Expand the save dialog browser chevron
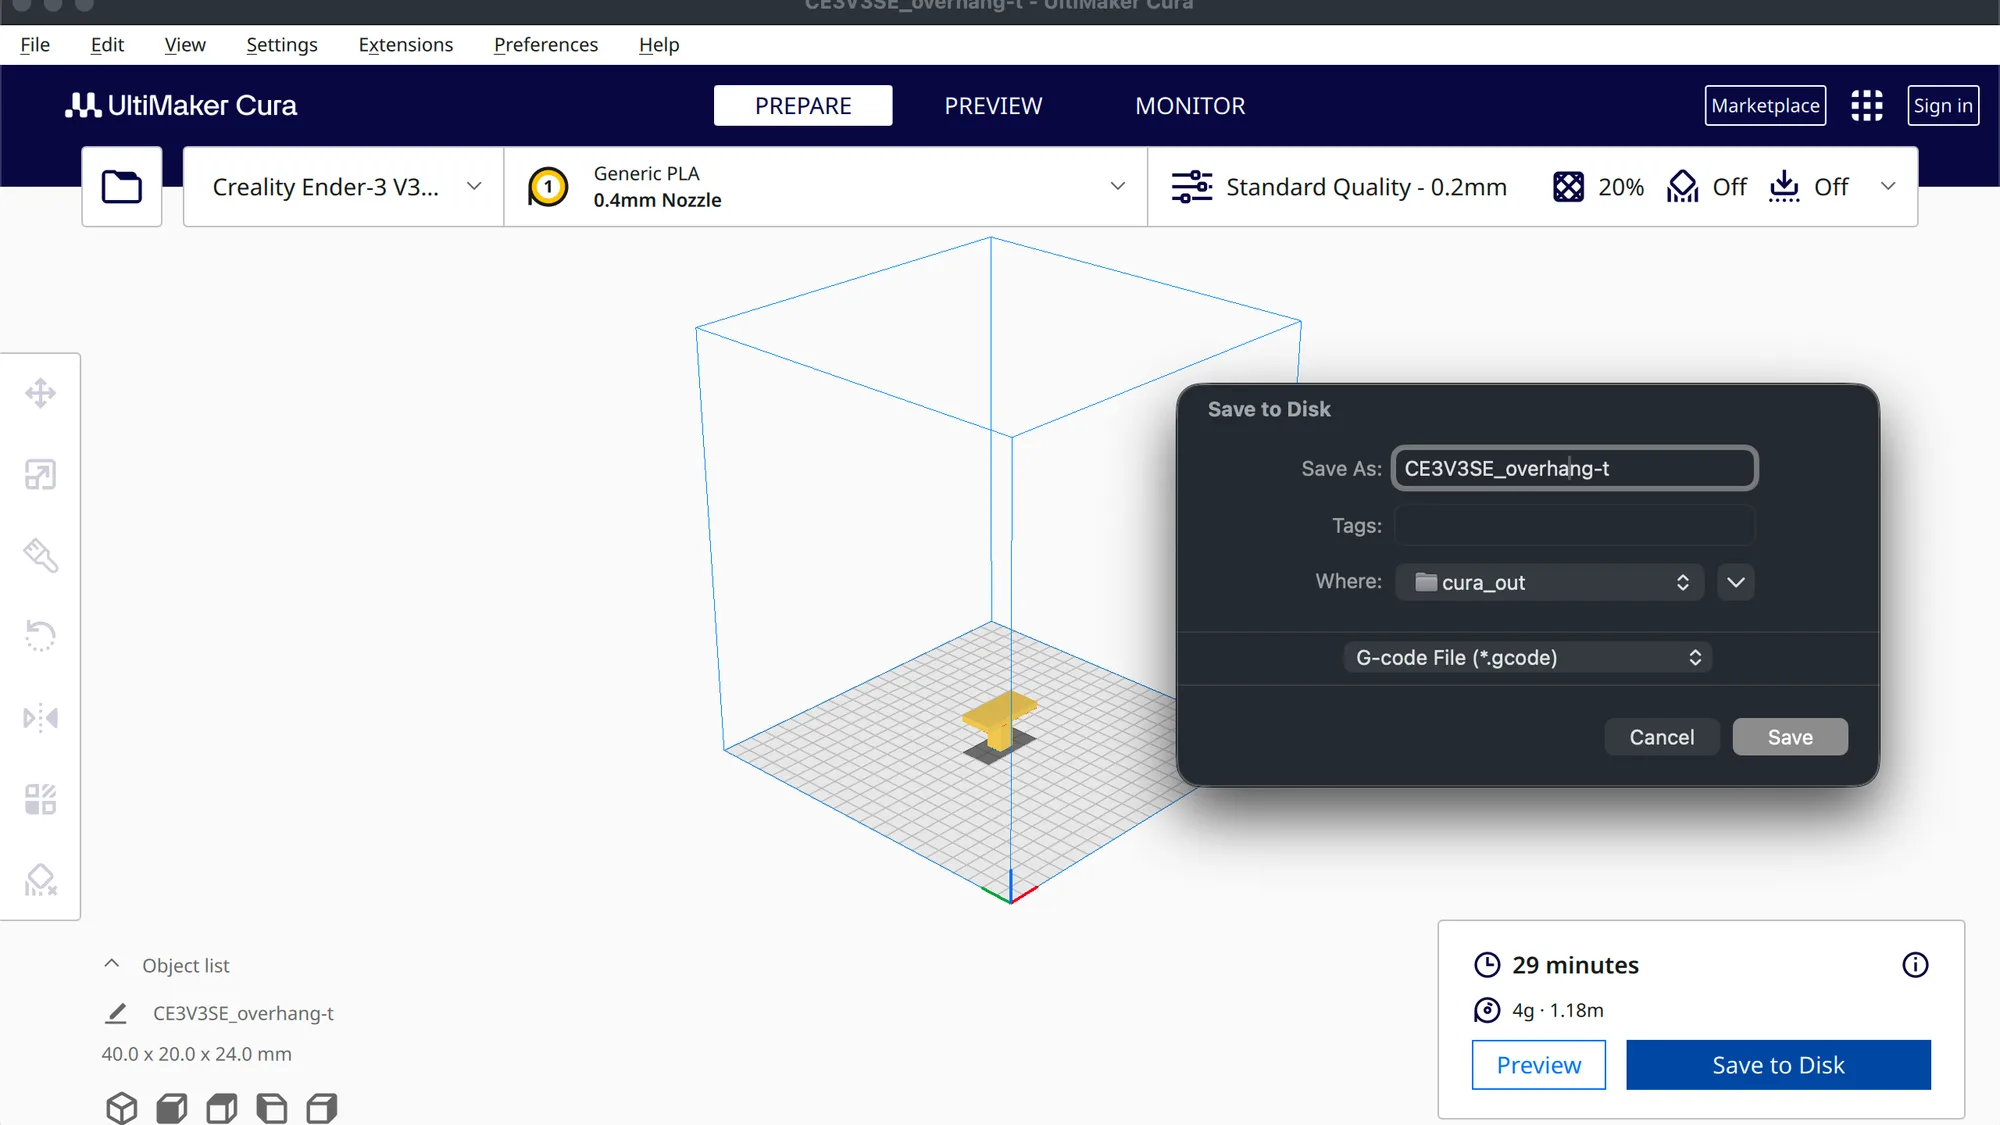Viewport: 2000px width, 1125px height. click(1736, 582)
